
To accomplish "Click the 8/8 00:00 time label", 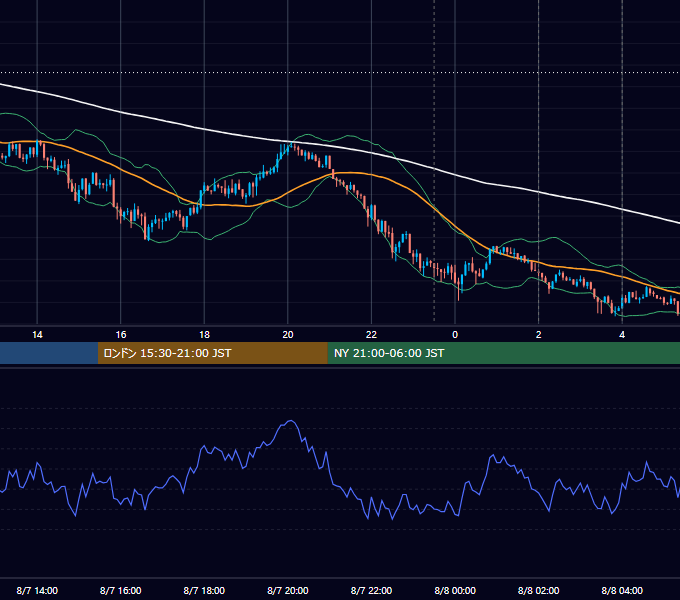I will [455, 590].
